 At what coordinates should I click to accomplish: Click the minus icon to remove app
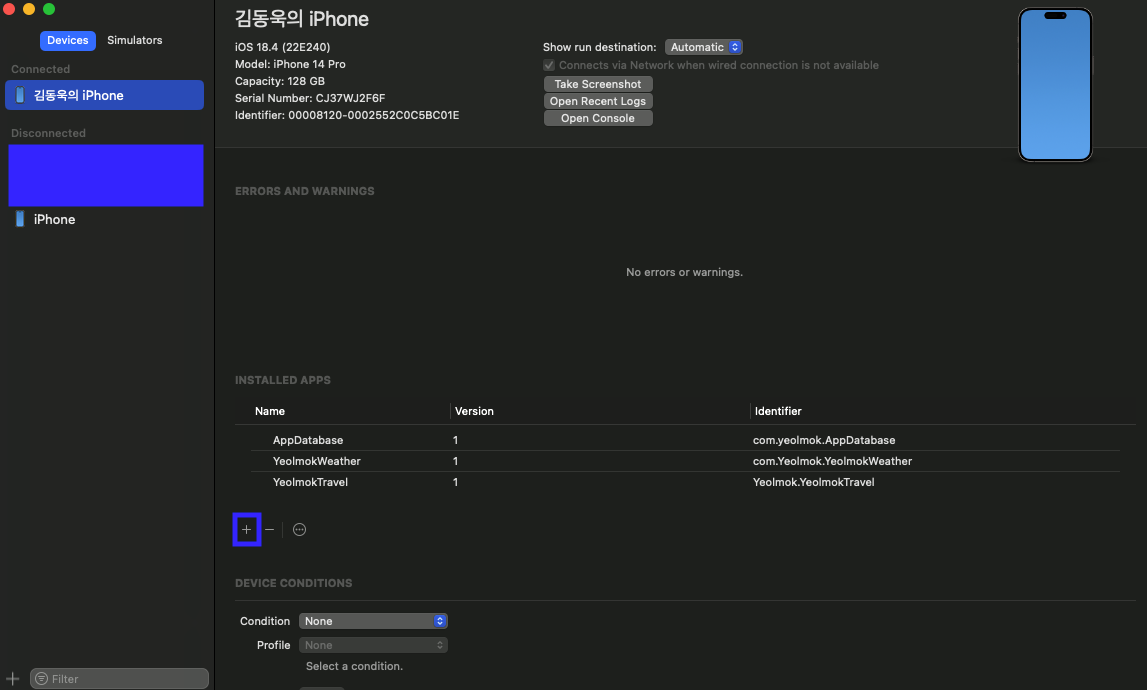270,529
